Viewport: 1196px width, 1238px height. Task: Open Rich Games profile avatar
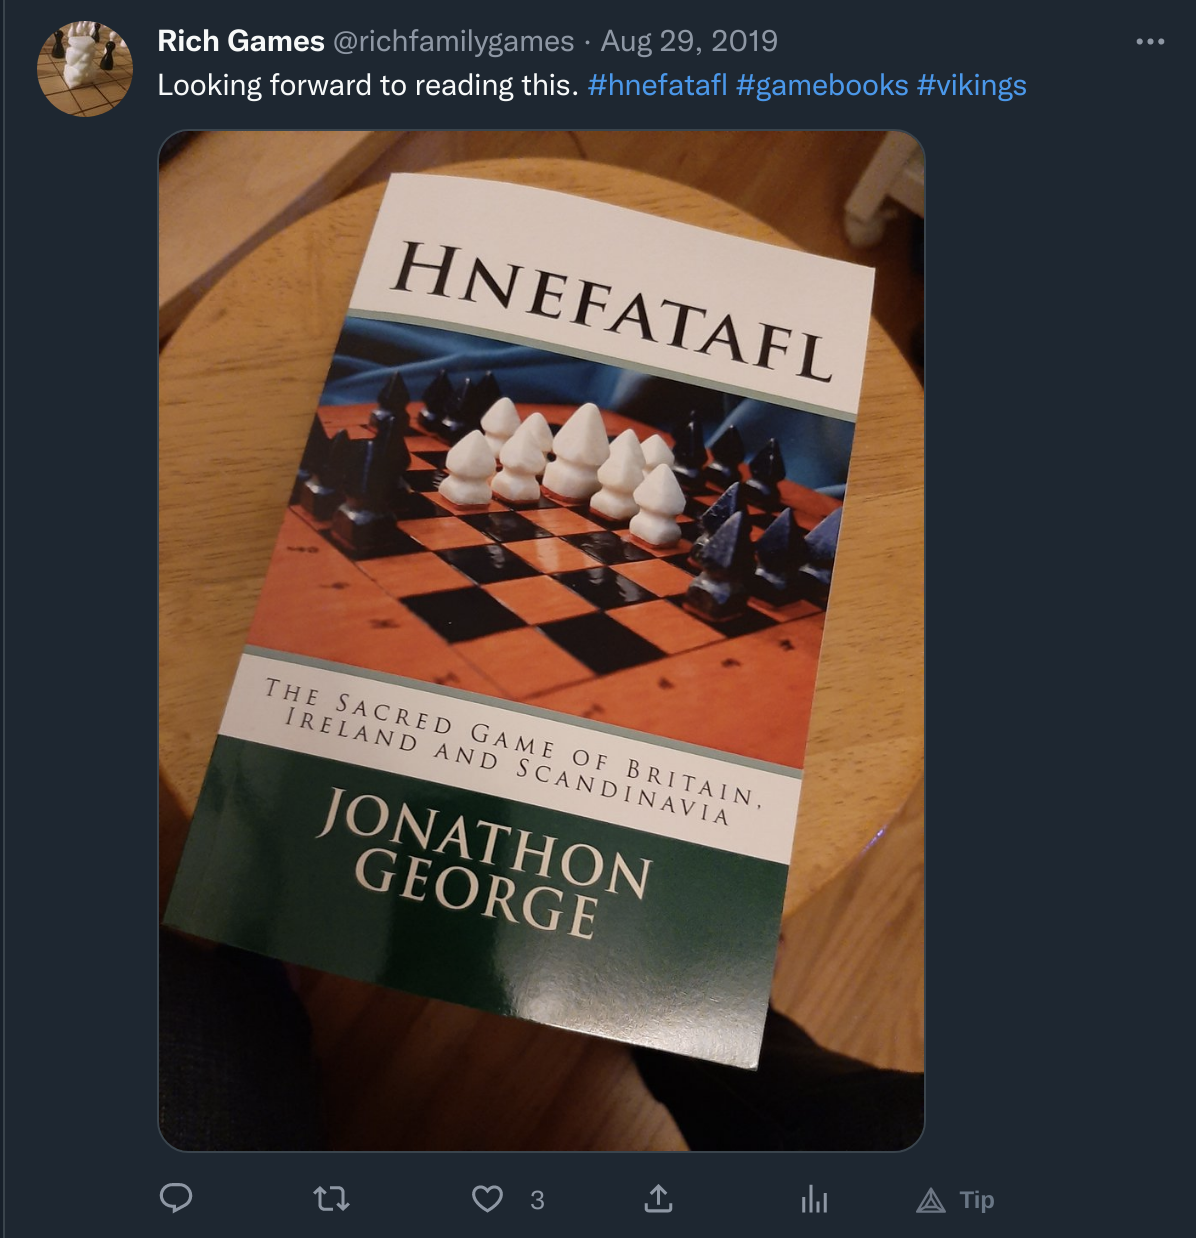pos(85,69)
